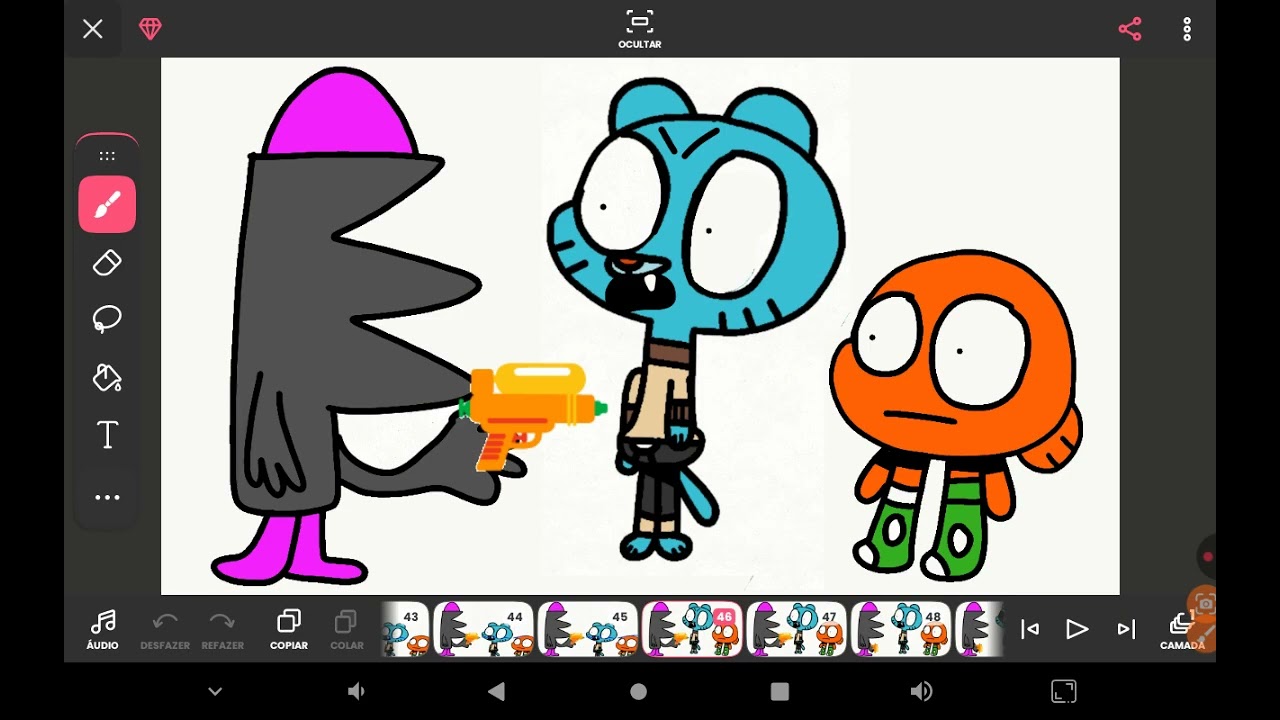
Task: Share the project via share icon
Action: 1130,29
